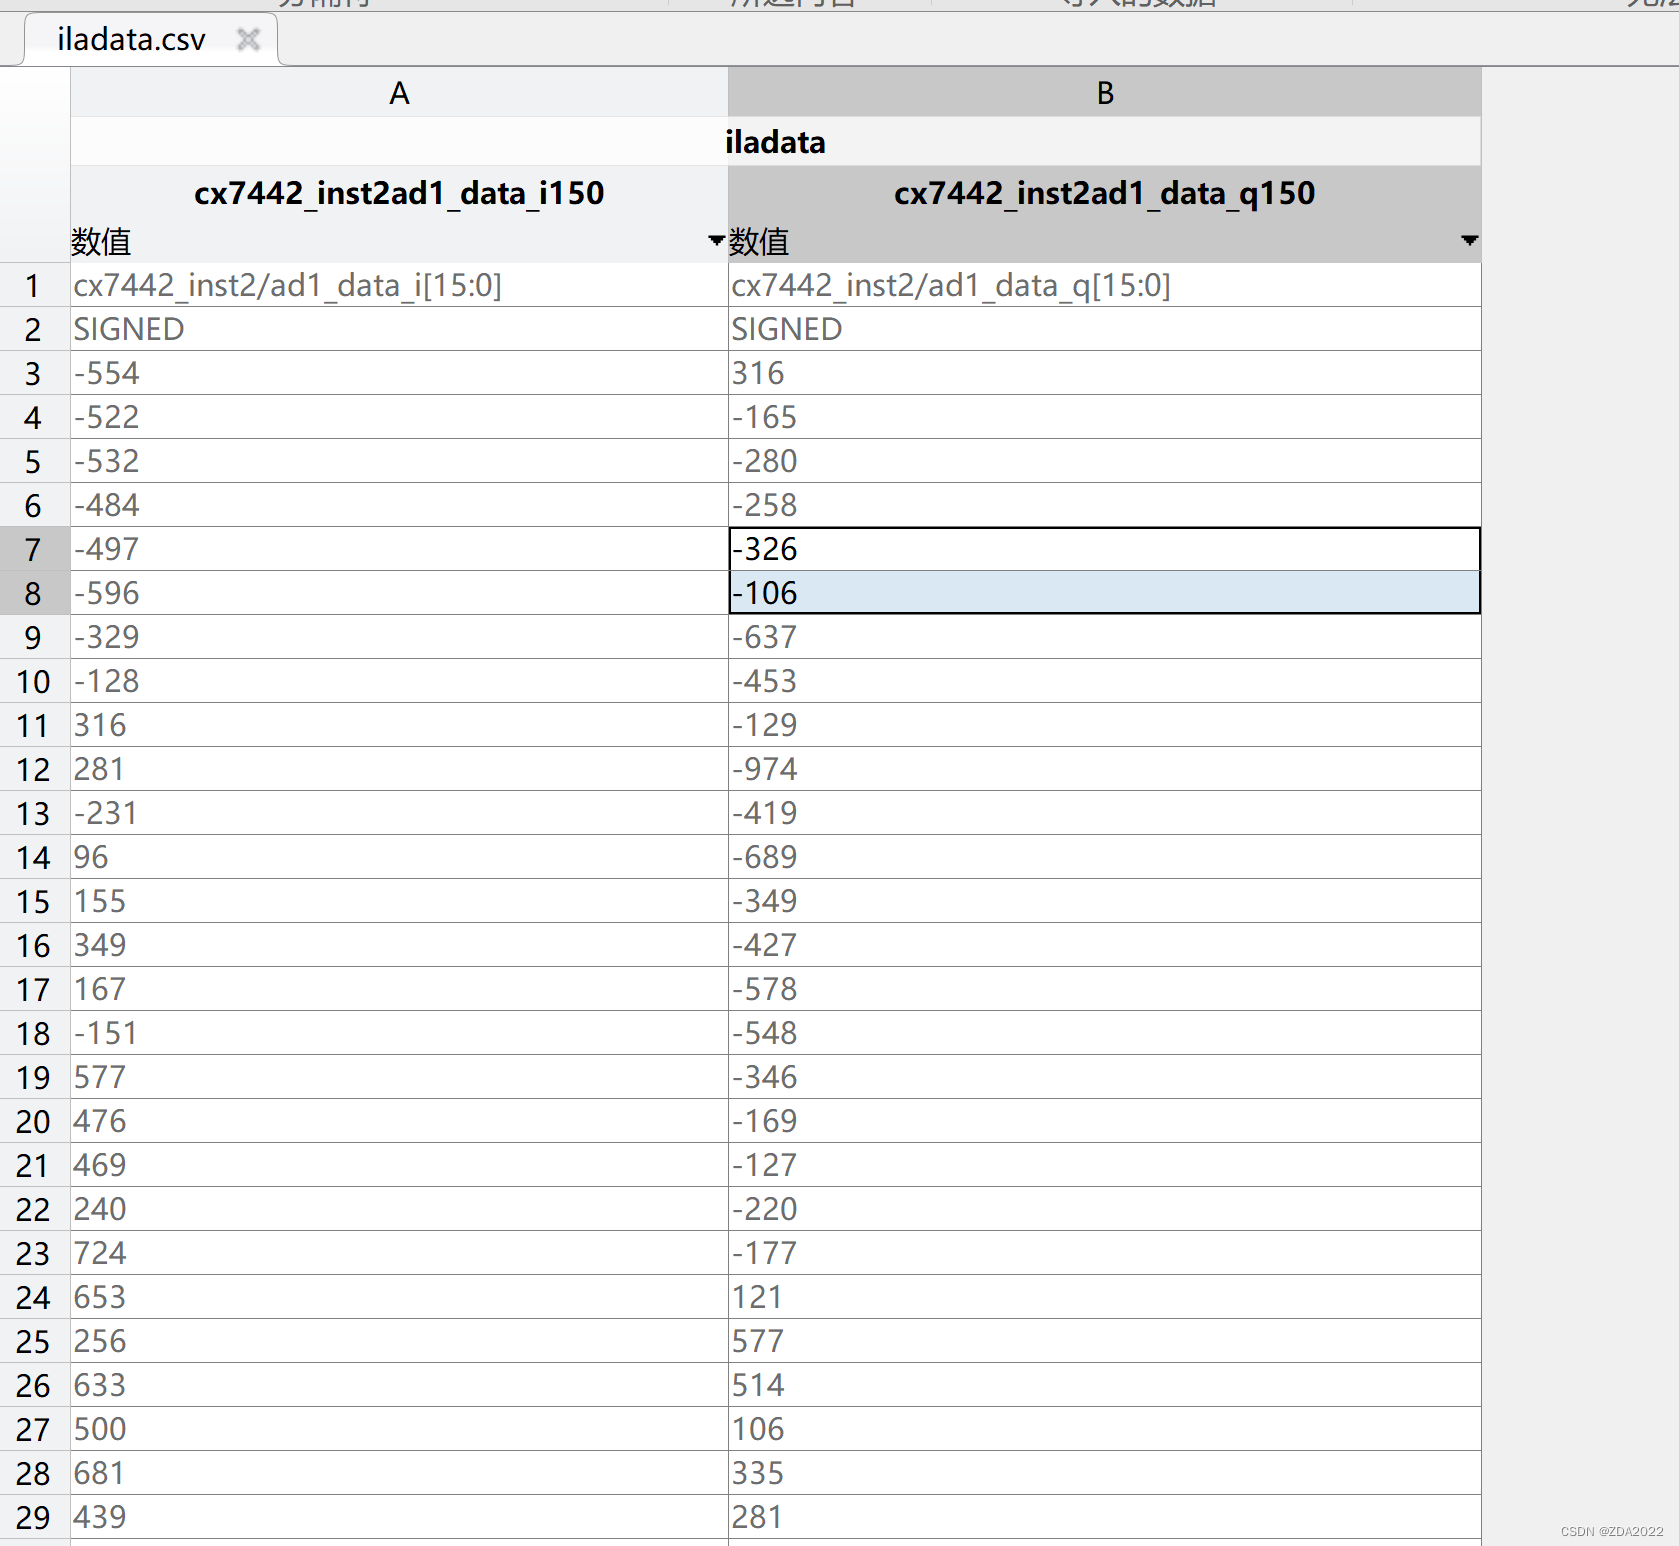Click the cell containing cx7442_inst2/ad1_data_i[15:0]
Viewport: 1679px width, 1546px height.
[398, 285]
